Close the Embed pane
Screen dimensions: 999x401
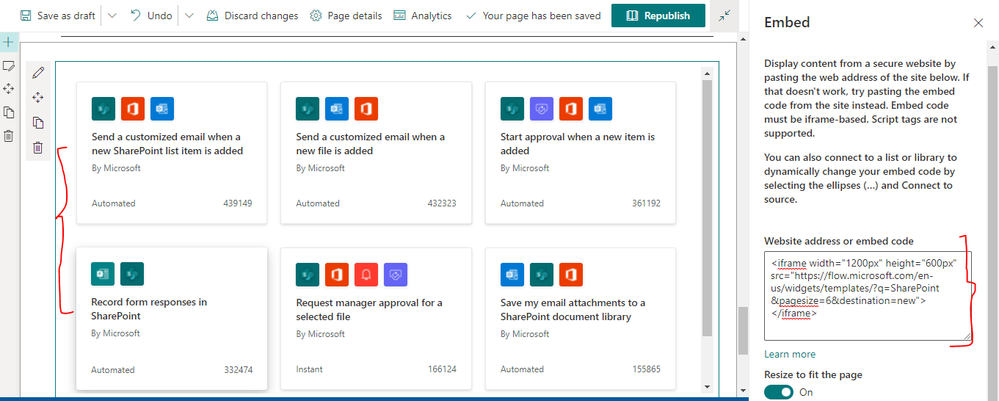tap(979, 23)
